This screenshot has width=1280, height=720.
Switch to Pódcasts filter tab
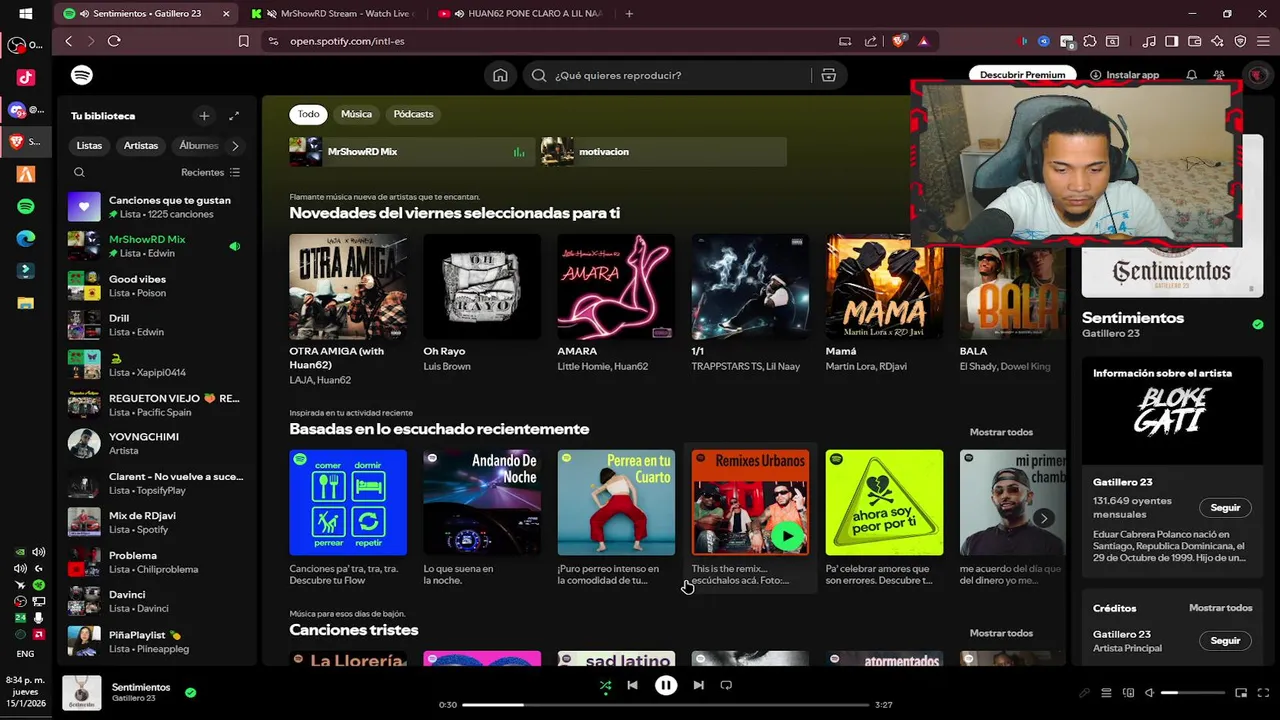point(413,114)
